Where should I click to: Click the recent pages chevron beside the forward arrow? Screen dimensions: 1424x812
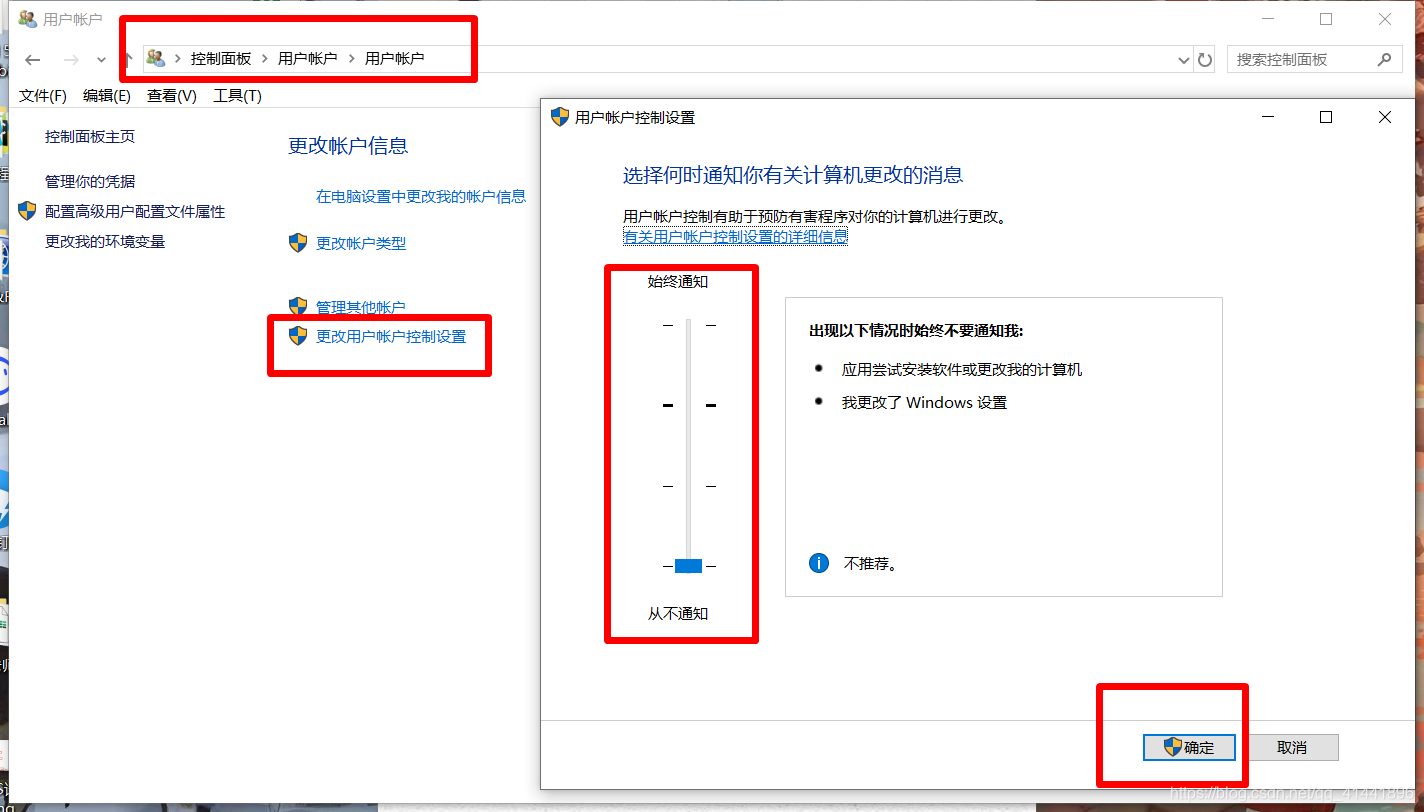101,59
